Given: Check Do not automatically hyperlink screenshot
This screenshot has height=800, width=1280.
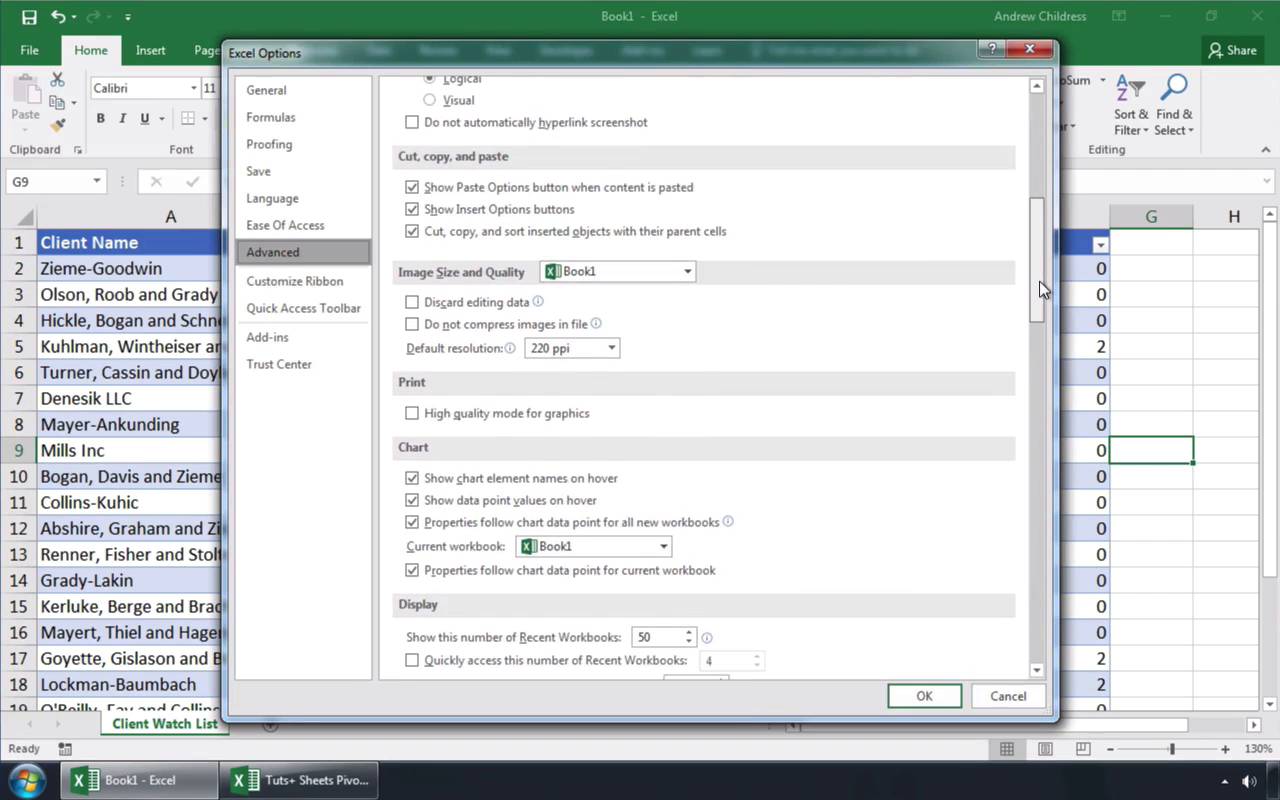Looking at the screenshot, I should (412, 122).
